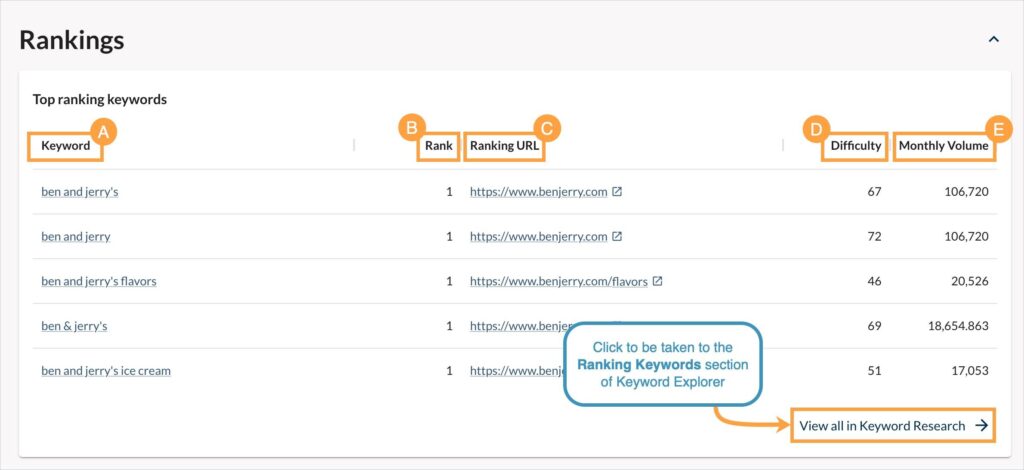Open "ben and jerry's ice cream" keyword
Image resolution: width=1024 pixels, height=470 pixels.
click(x=106, y=371)
